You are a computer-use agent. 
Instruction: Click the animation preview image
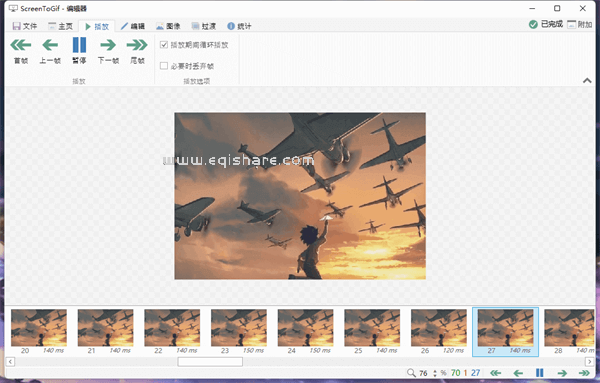300,196
